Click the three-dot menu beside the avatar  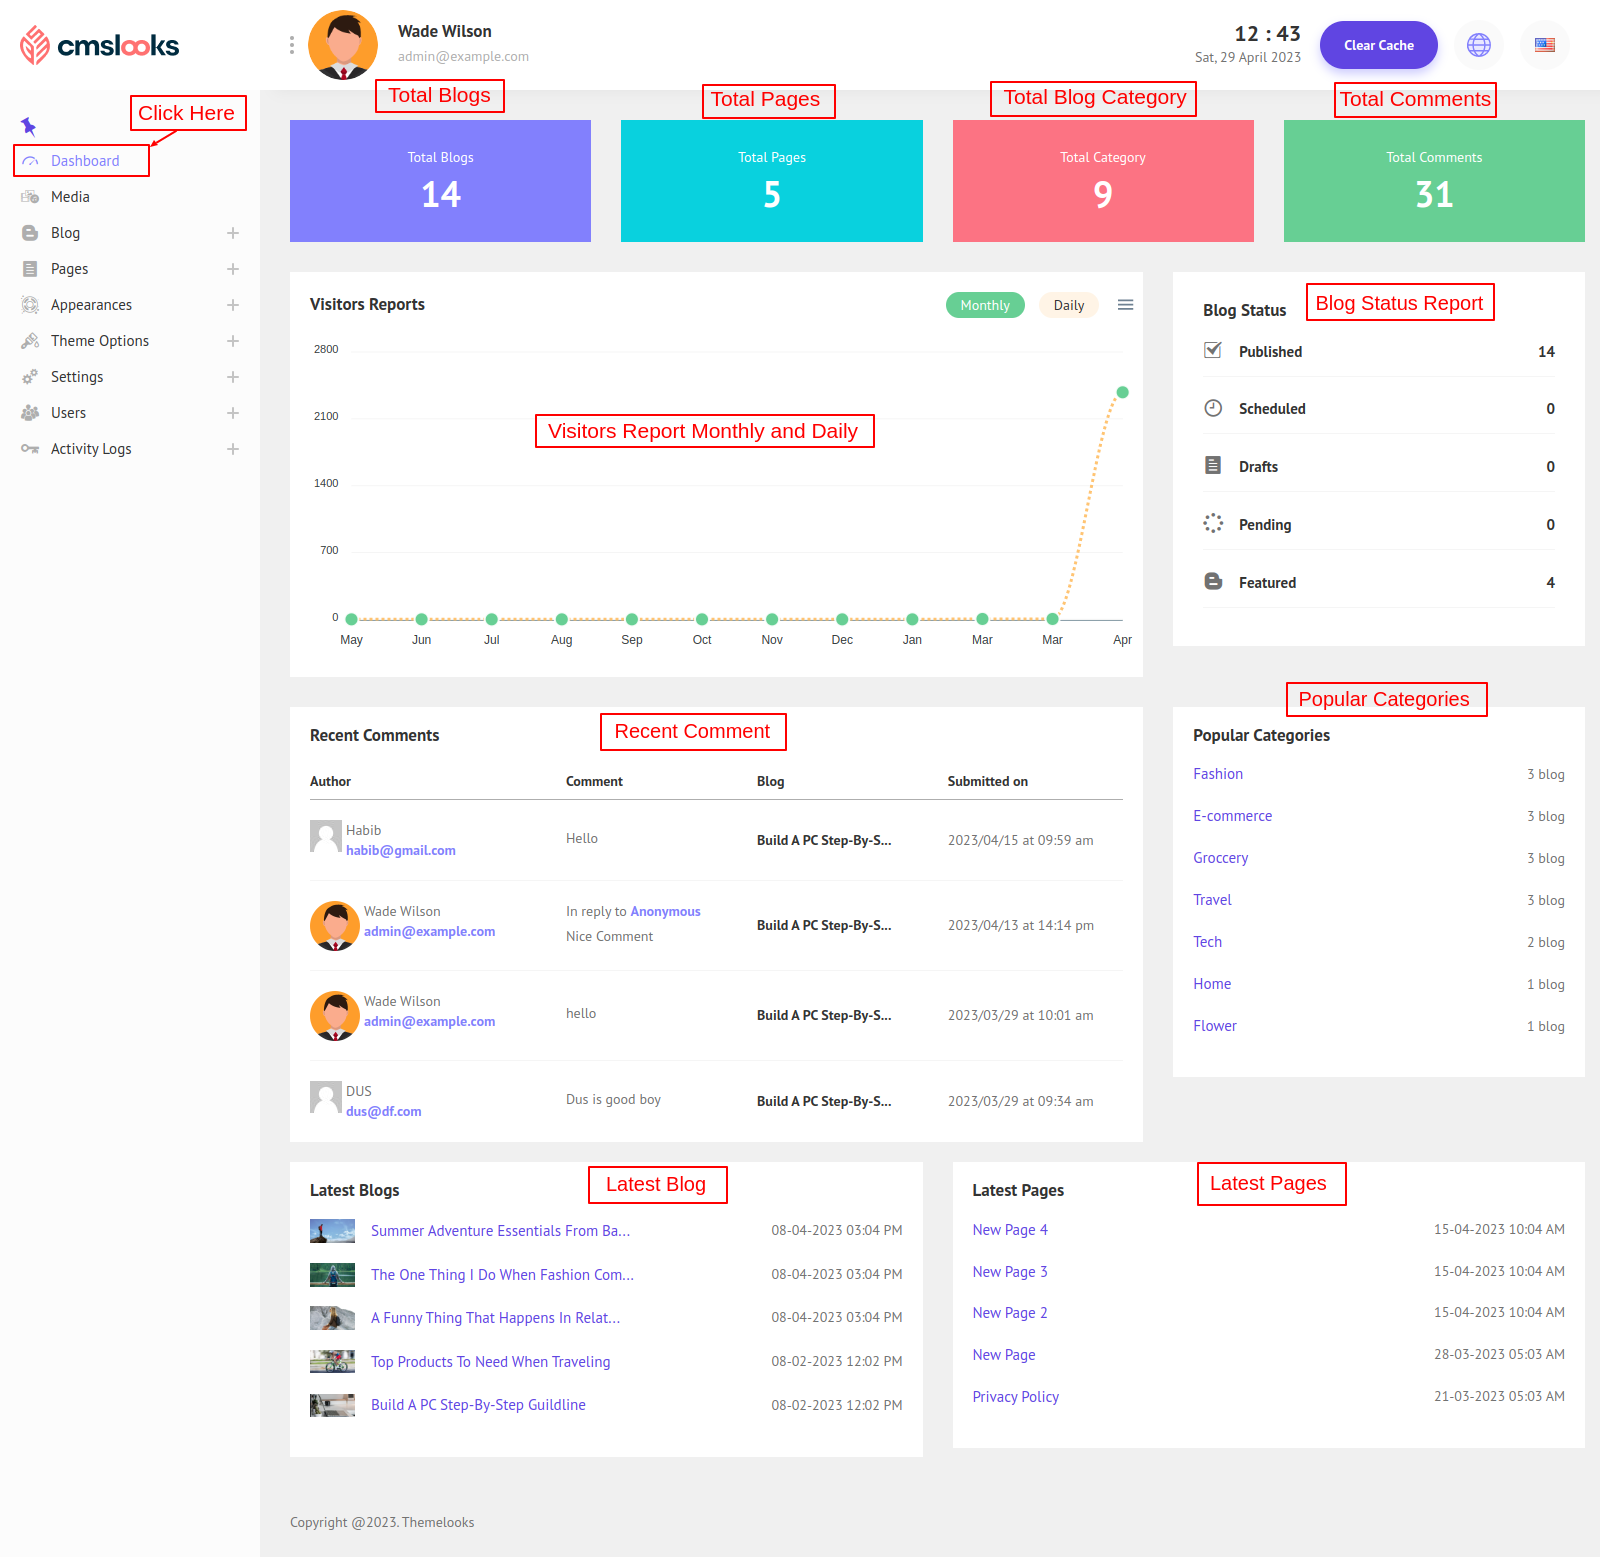coord(291,45)
